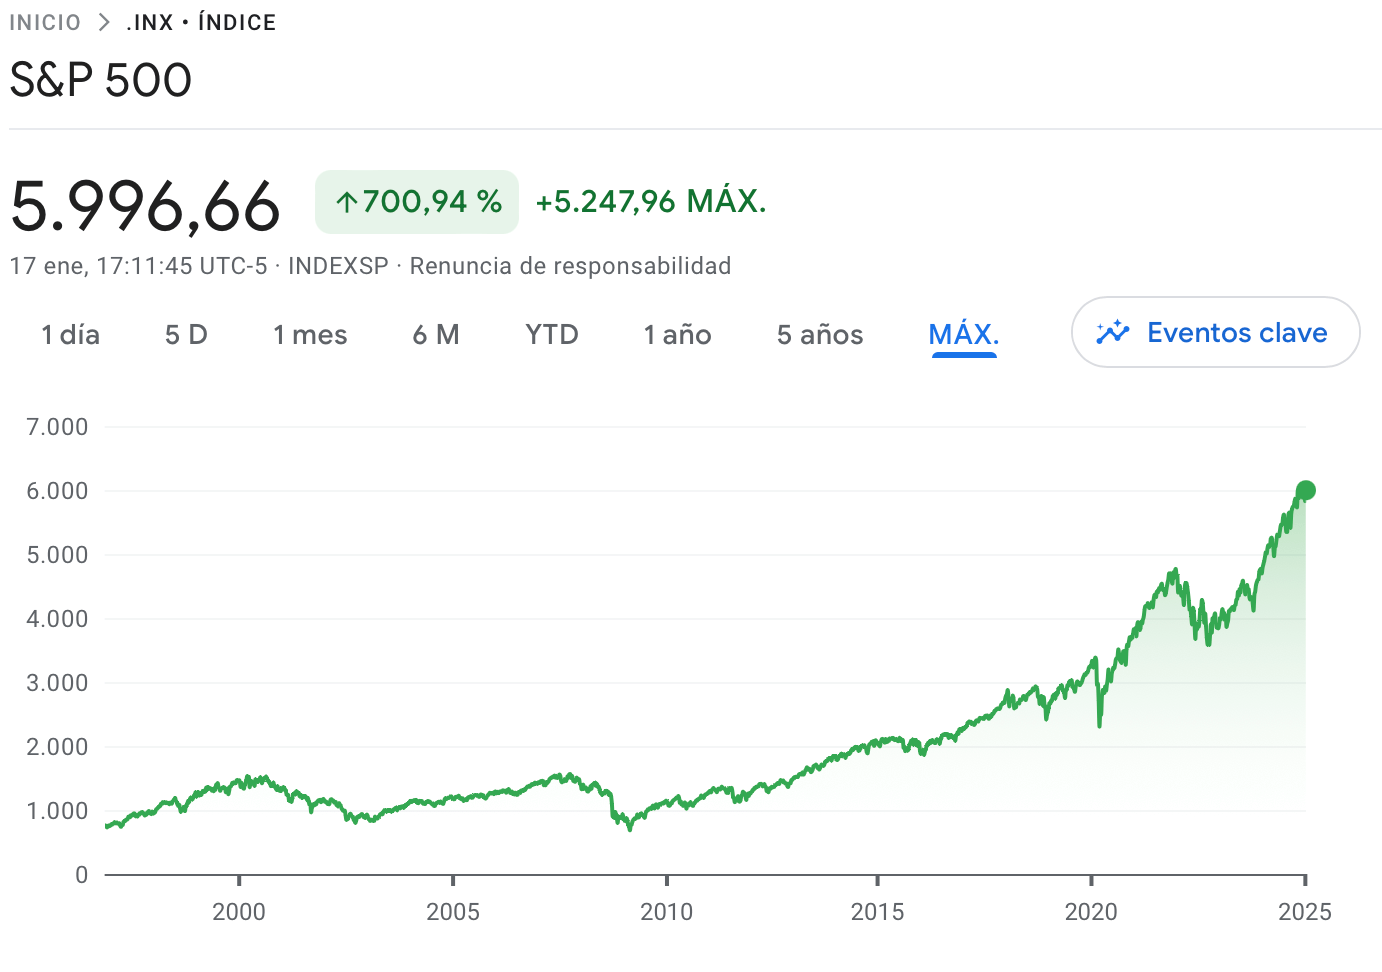This screenshot has height=972, width=1382.
Task: Click the 700,94 % change badge
Action: (x=417, y=202)
